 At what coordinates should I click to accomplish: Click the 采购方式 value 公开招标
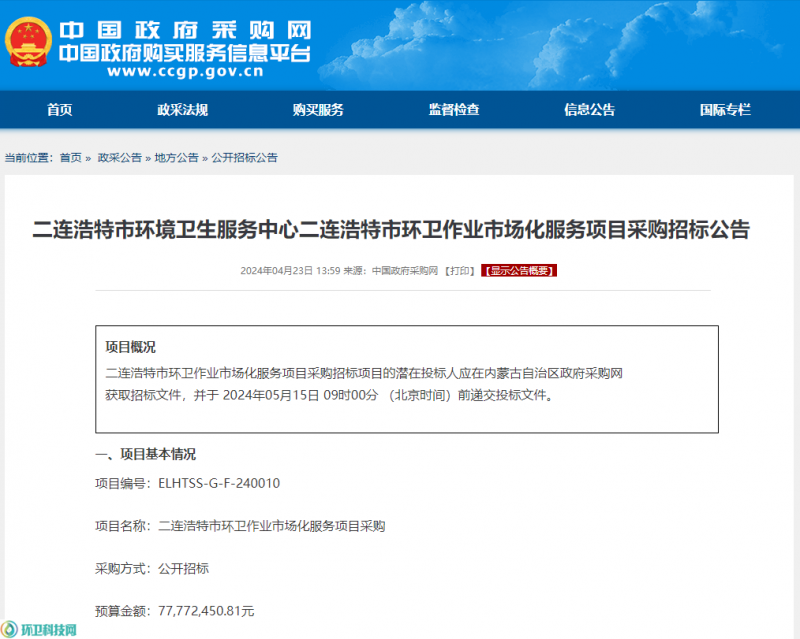point(184,569)
